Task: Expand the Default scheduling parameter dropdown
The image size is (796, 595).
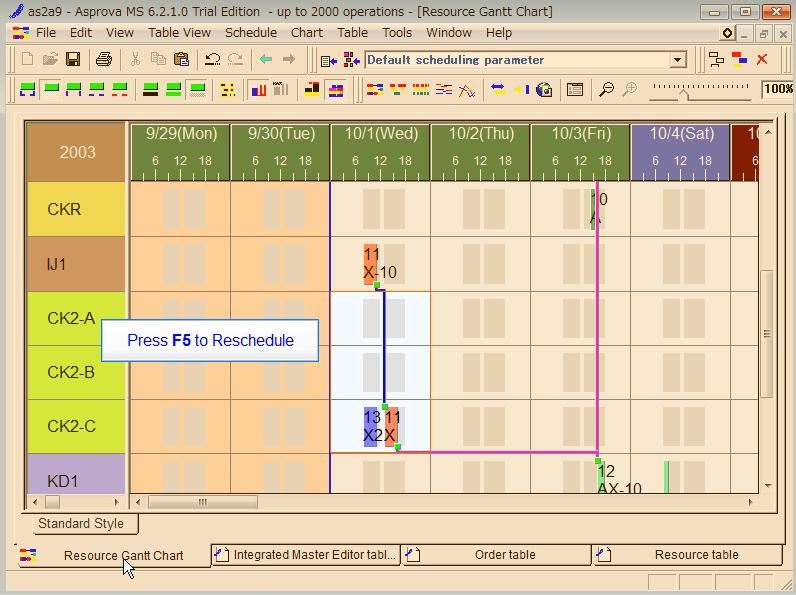Action: click(678, 60)
